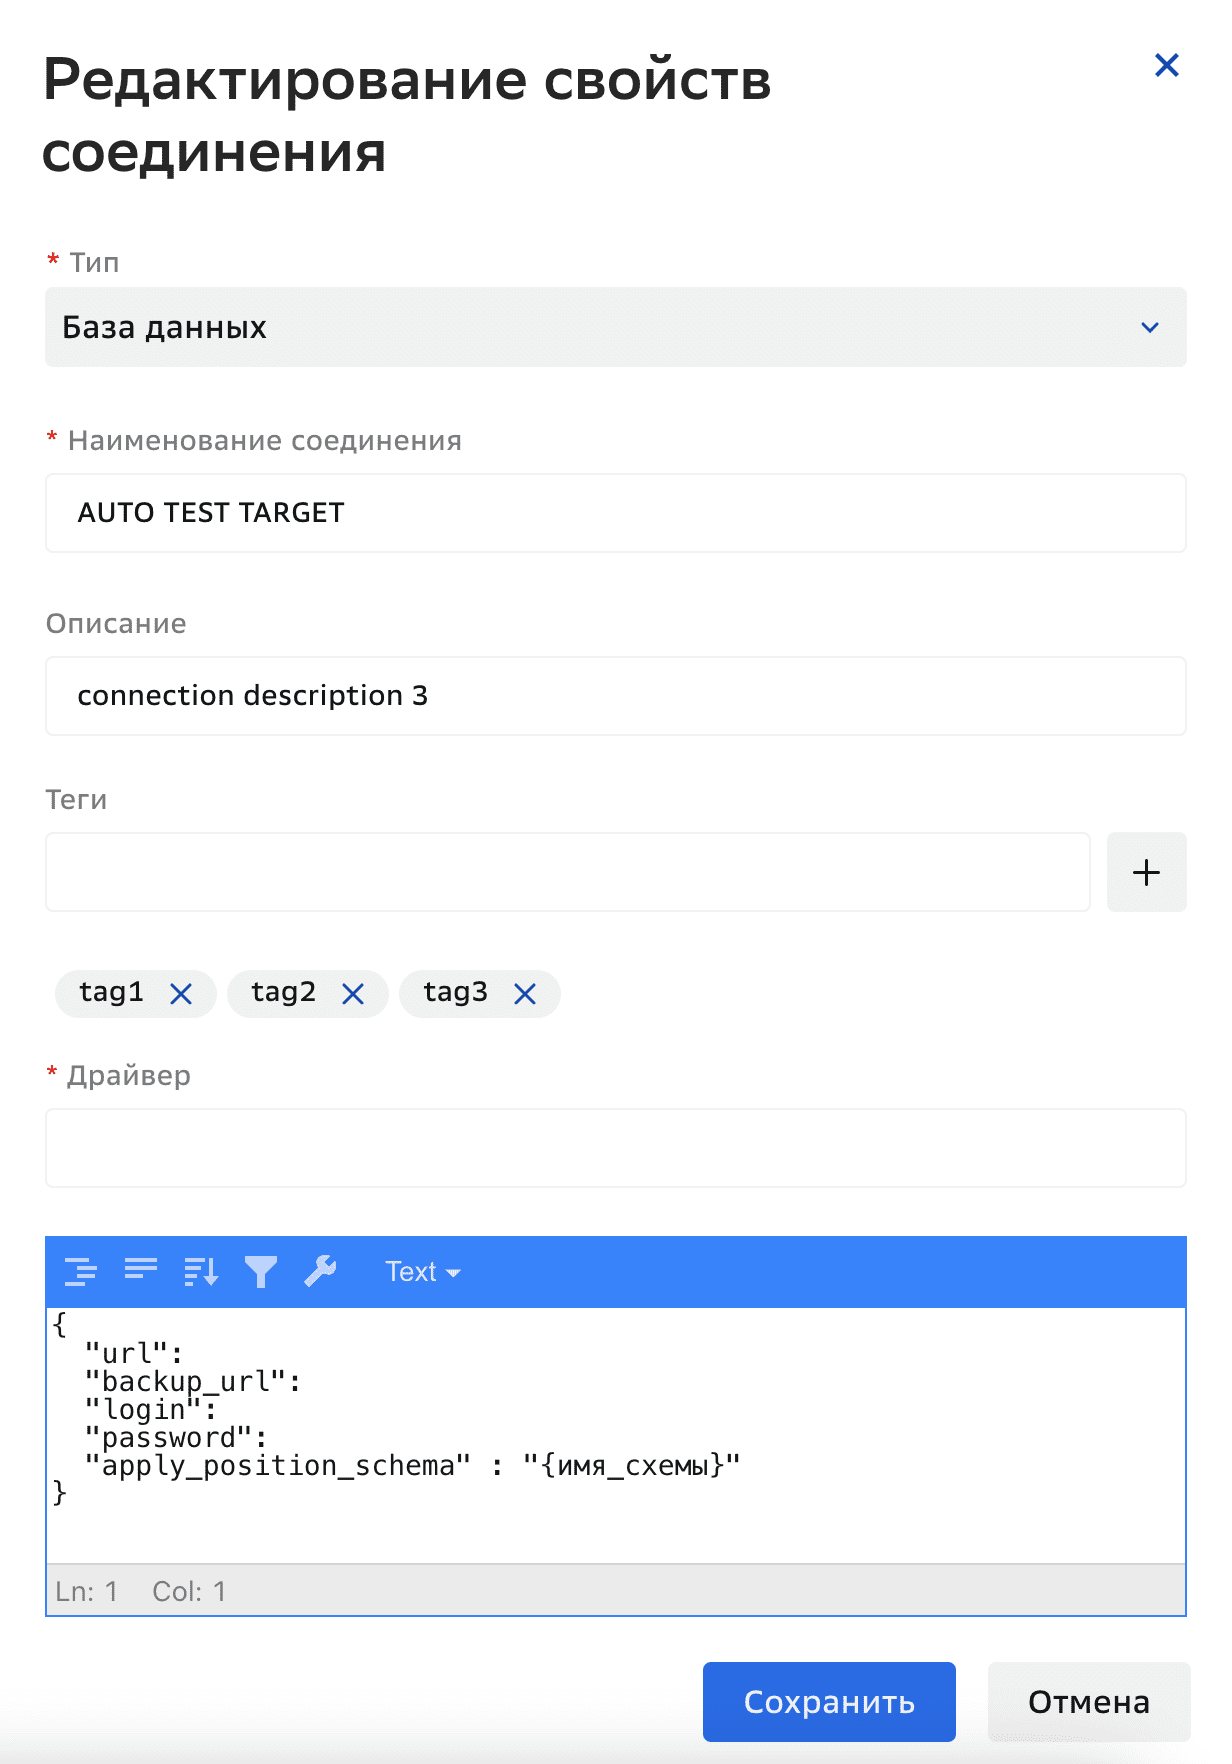
Task: Click the format JSON icon in editor toolbar
Action: (x=80, y=1271)
